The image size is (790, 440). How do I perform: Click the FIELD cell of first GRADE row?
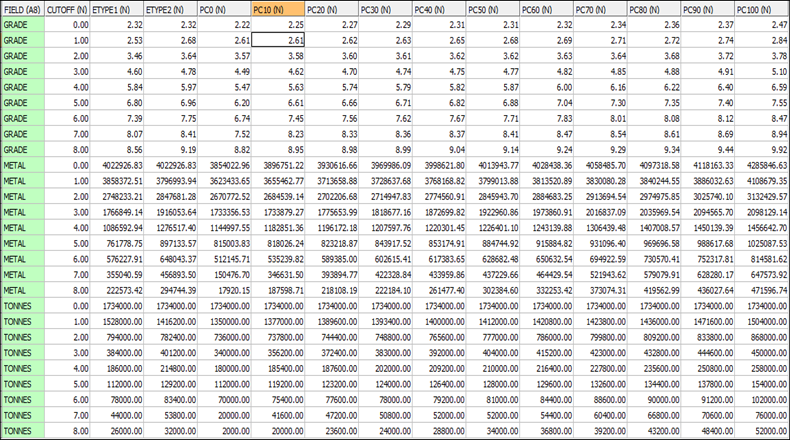coord(22,24)
